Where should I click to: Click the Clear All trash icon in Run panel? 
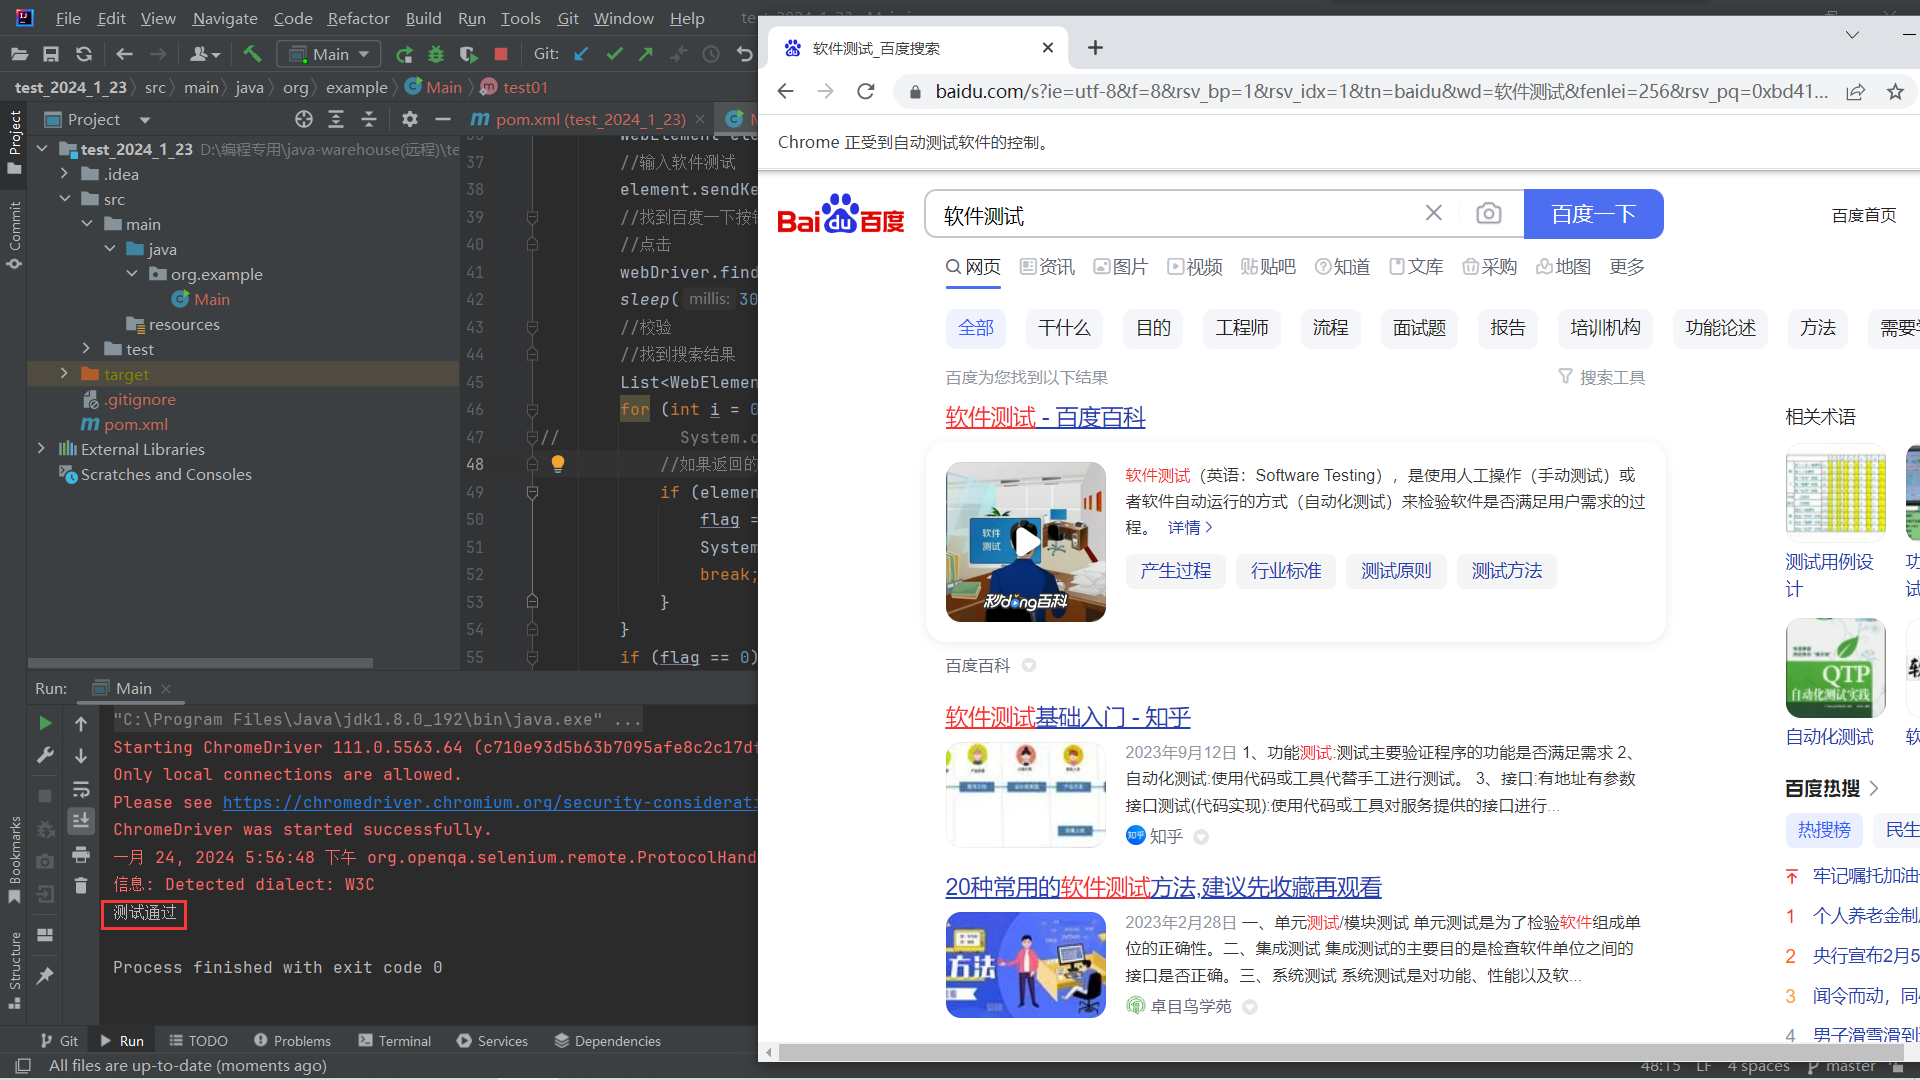tap(81, 886)
